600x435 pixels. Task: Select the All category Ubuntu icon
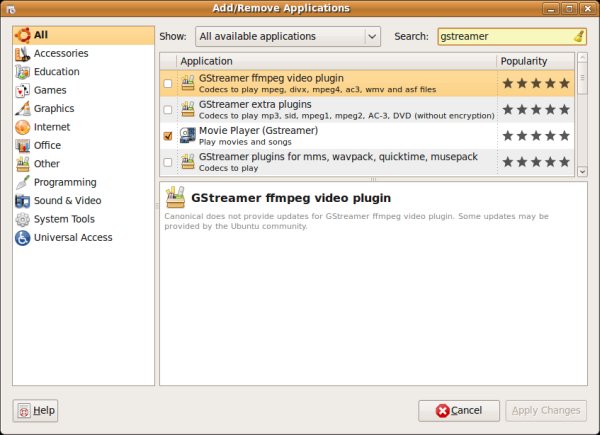(23, 35)
